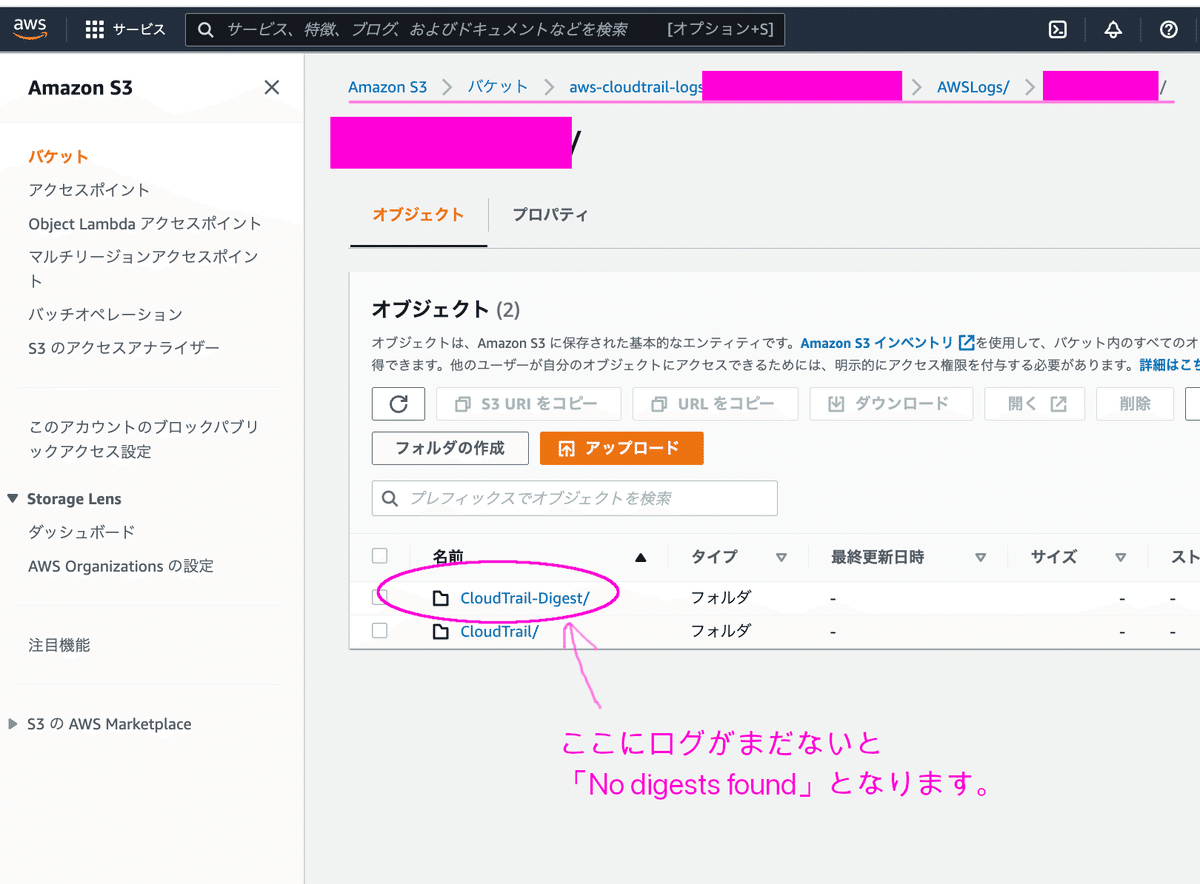
Task: Sort by last modified date arrow
Action: (x=980, y=557)
